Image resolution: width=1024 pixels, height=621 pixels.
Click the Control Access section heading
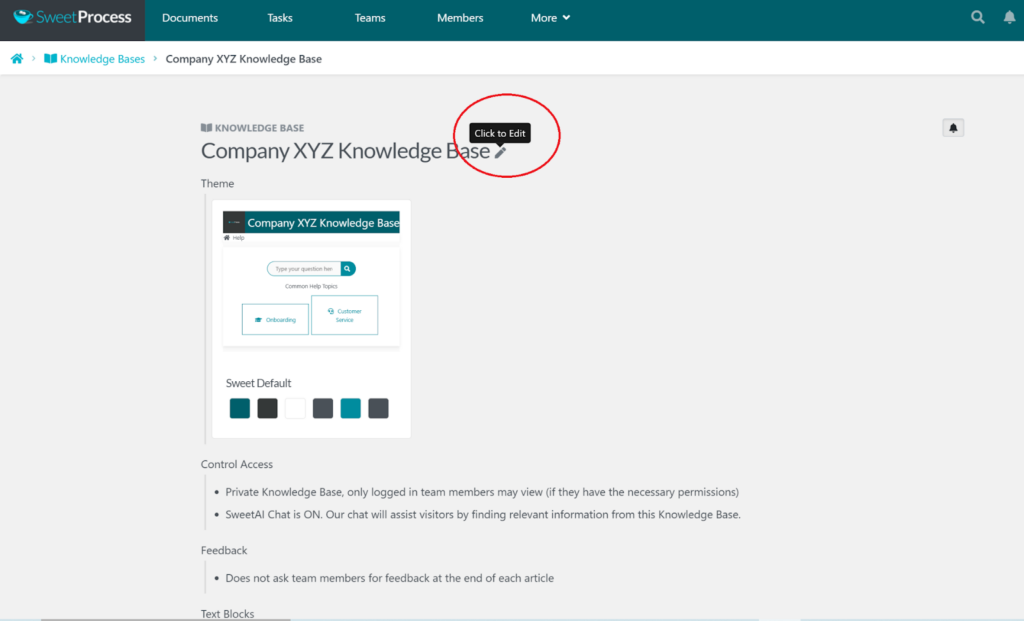point(236,464)
